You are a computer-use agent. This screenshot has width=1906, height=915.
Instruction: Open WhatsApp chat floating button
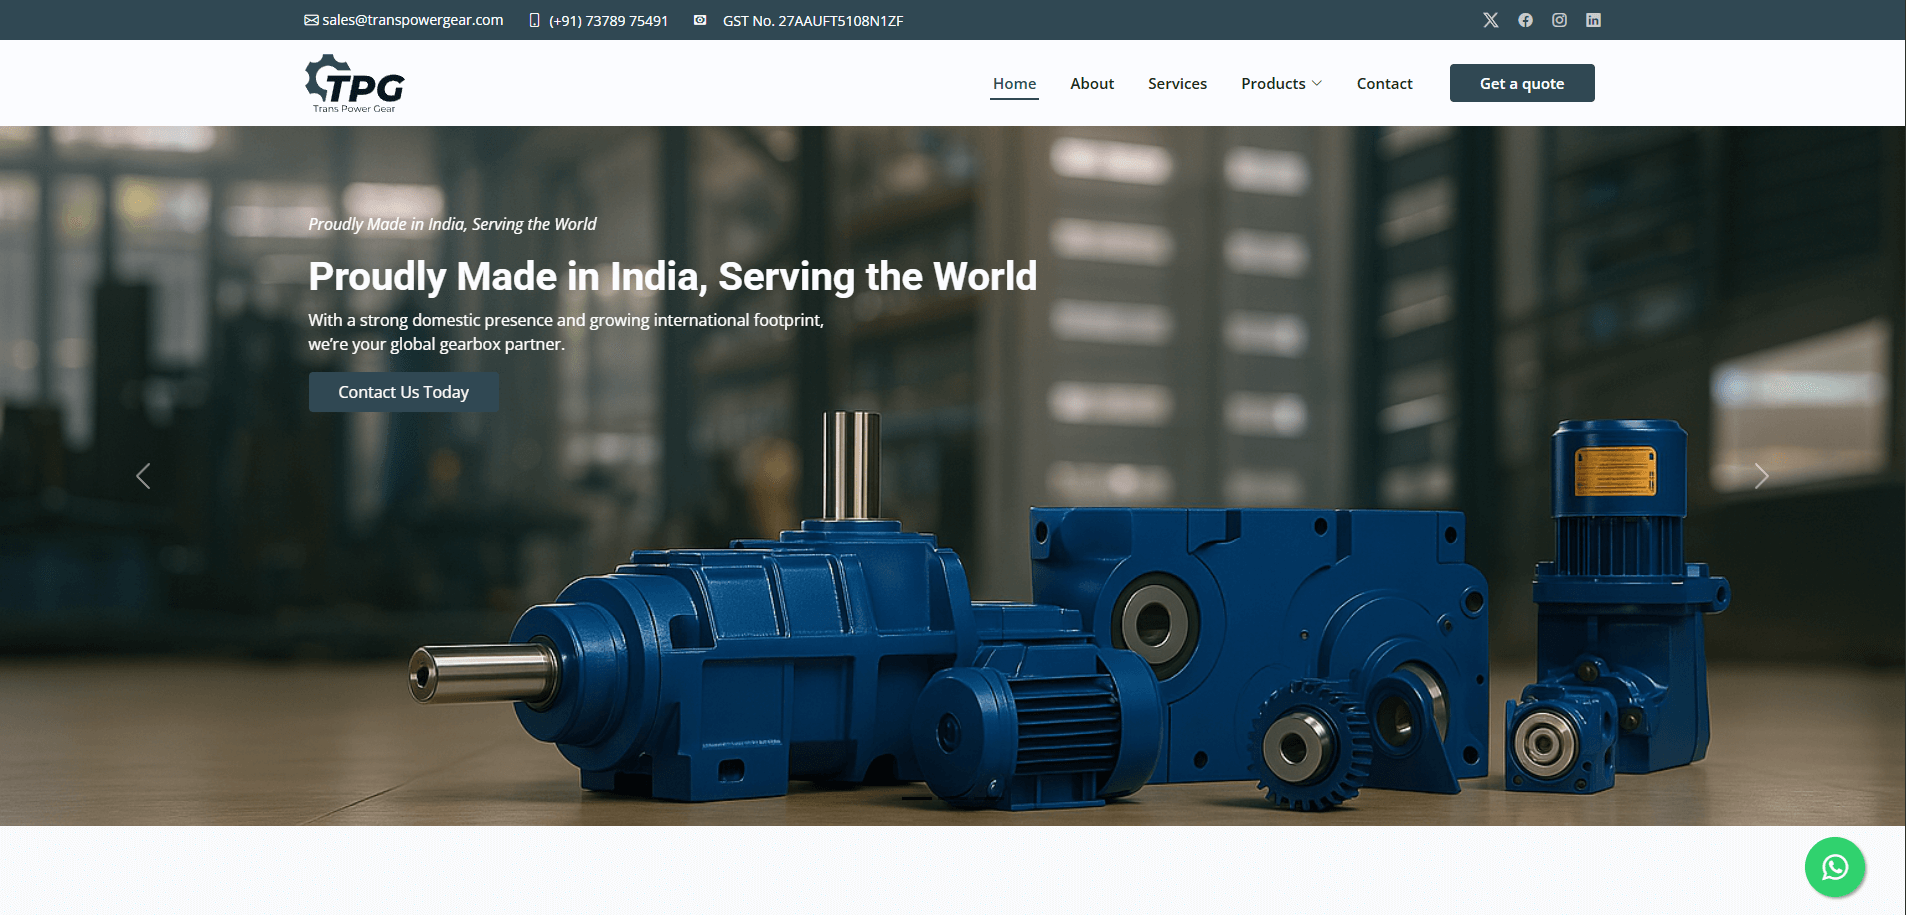coord(1834,867)
